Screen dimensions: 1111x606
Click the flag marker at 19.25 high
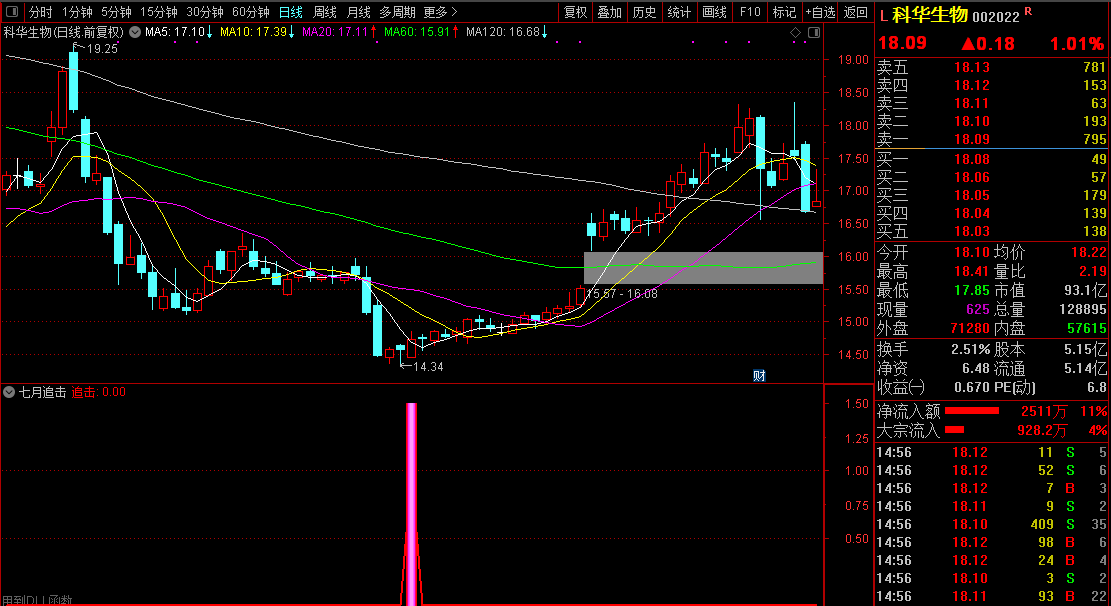point(78,48)
